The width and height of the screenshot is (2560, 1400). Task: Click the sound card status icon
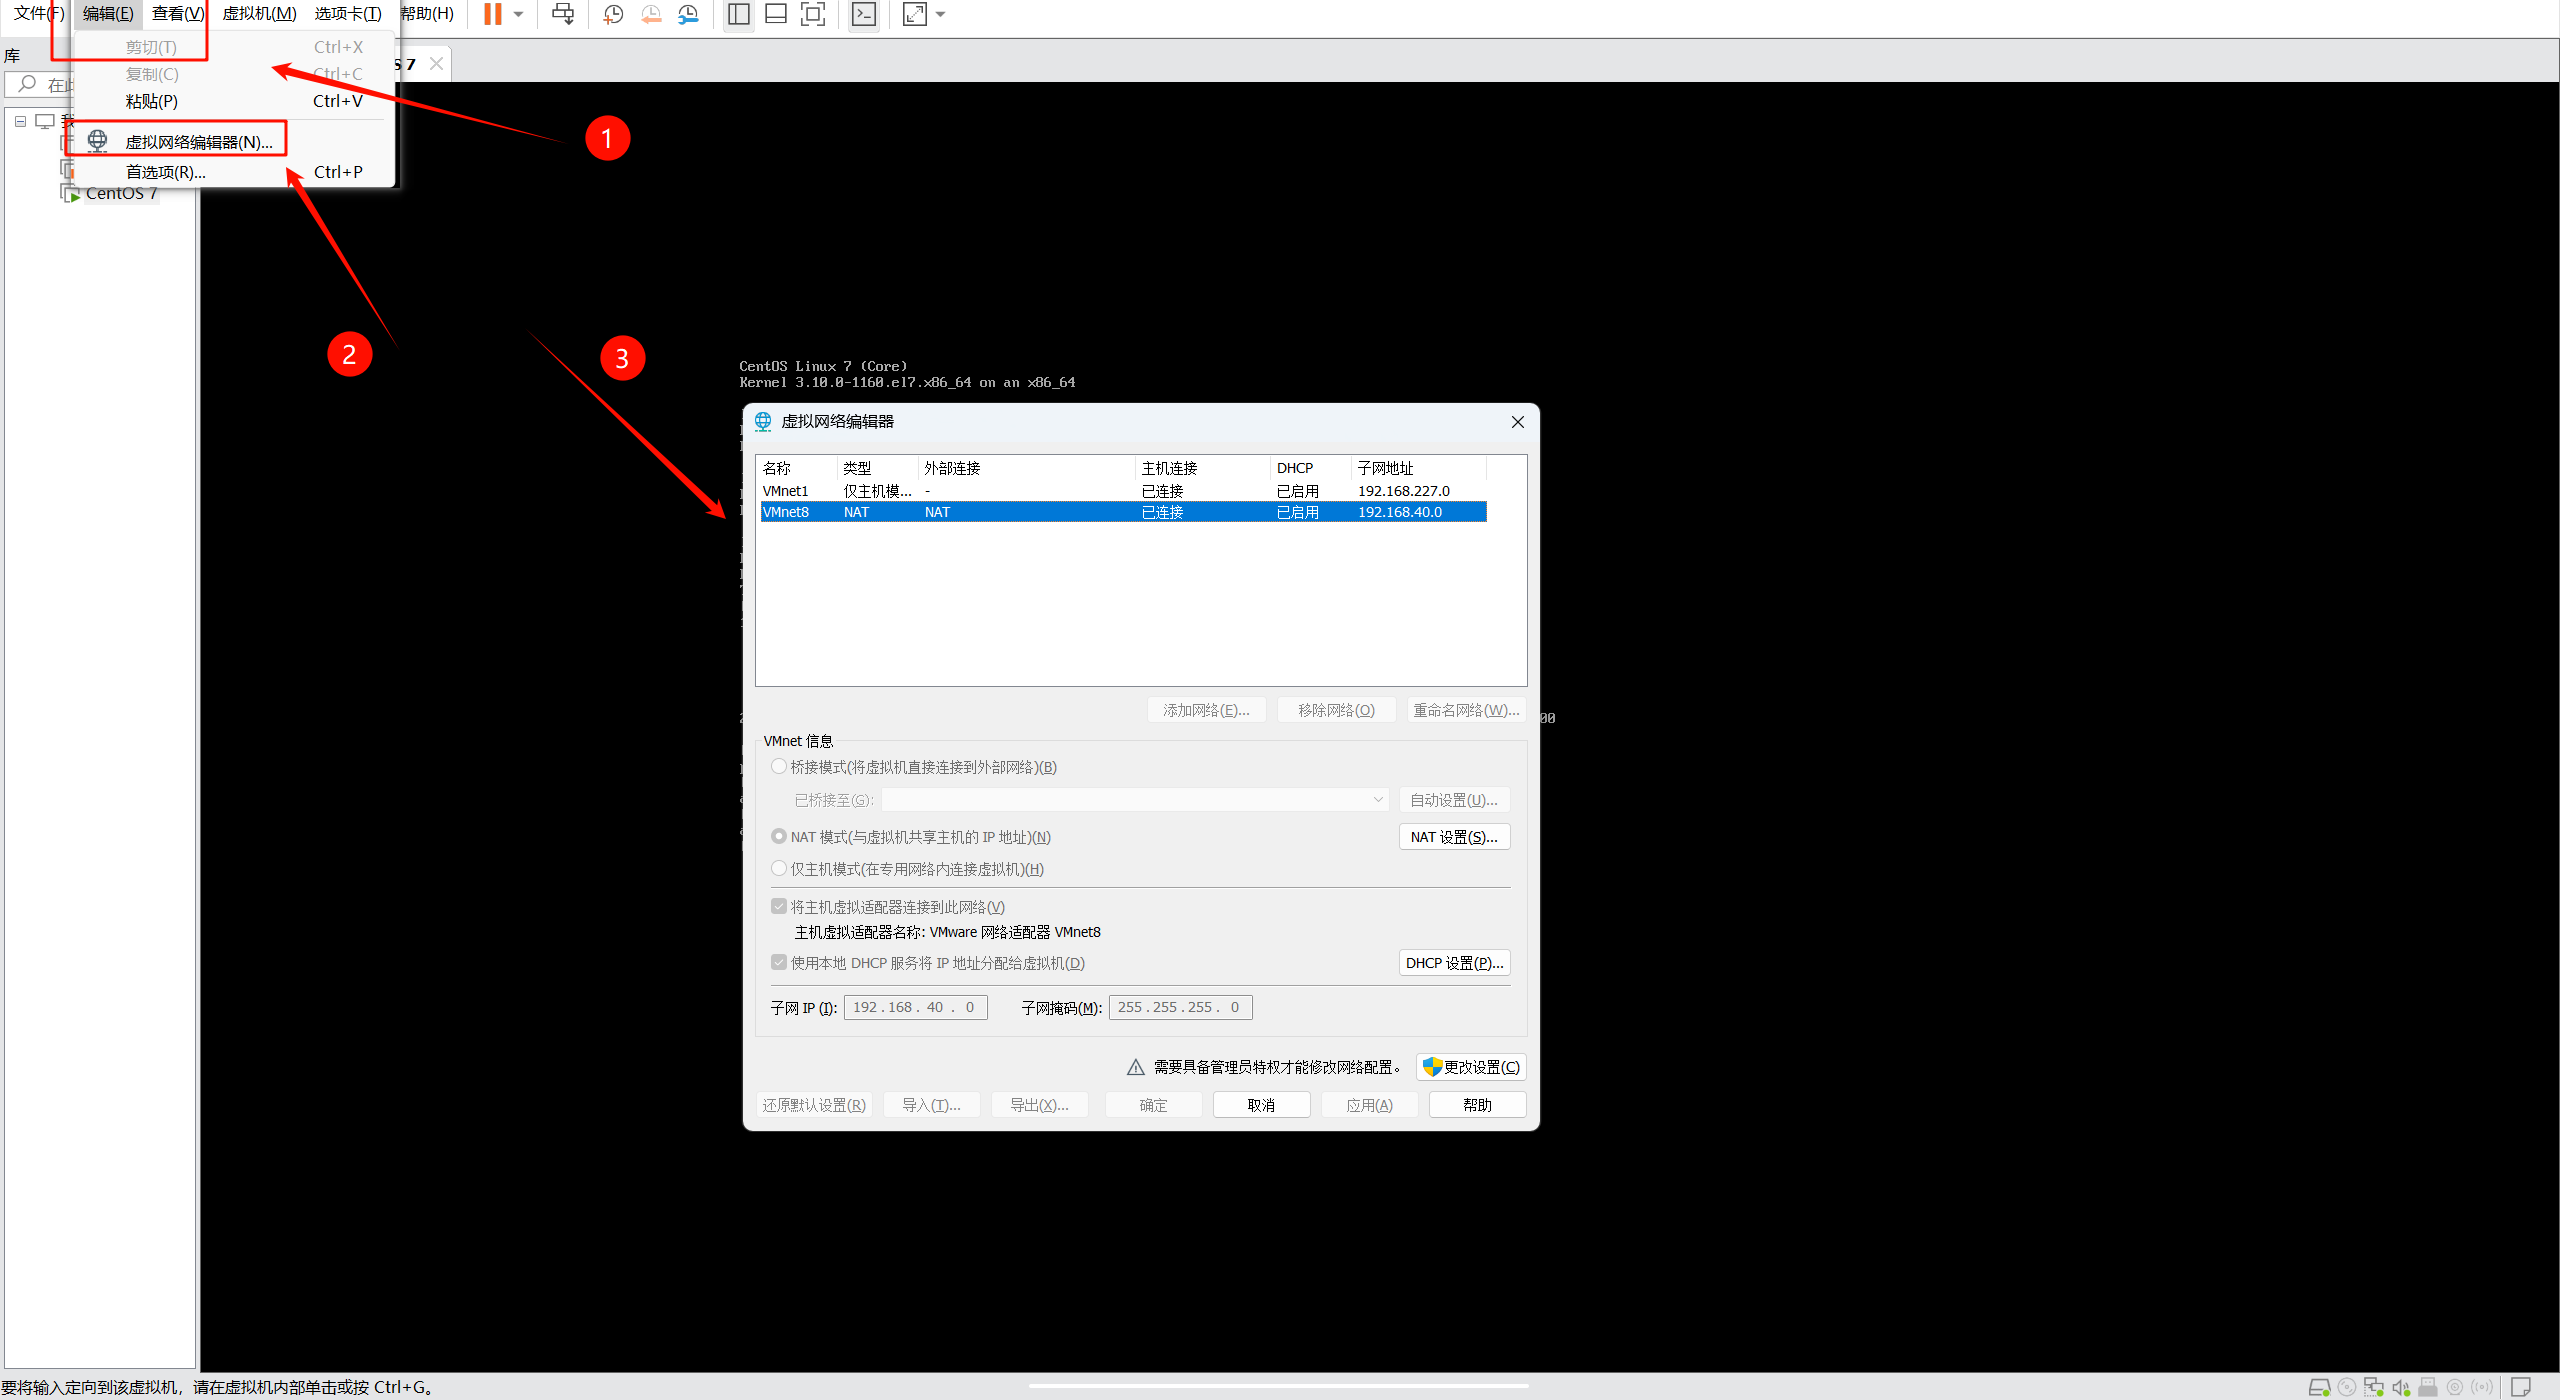pyautogui.click(x=2400, y=1387)
